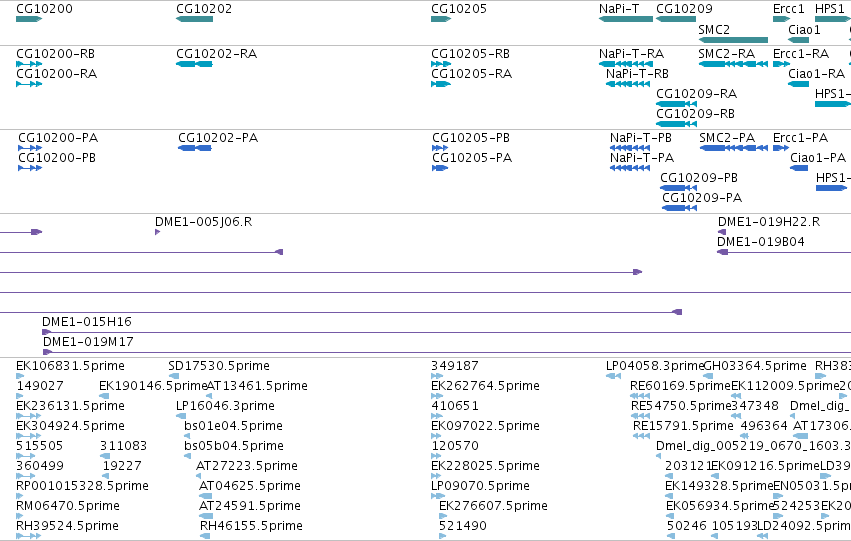The width and height of the screenshot is (851, 541).
Task: Select the CG10202 gene glyph
Action: [x=194, y=19]
